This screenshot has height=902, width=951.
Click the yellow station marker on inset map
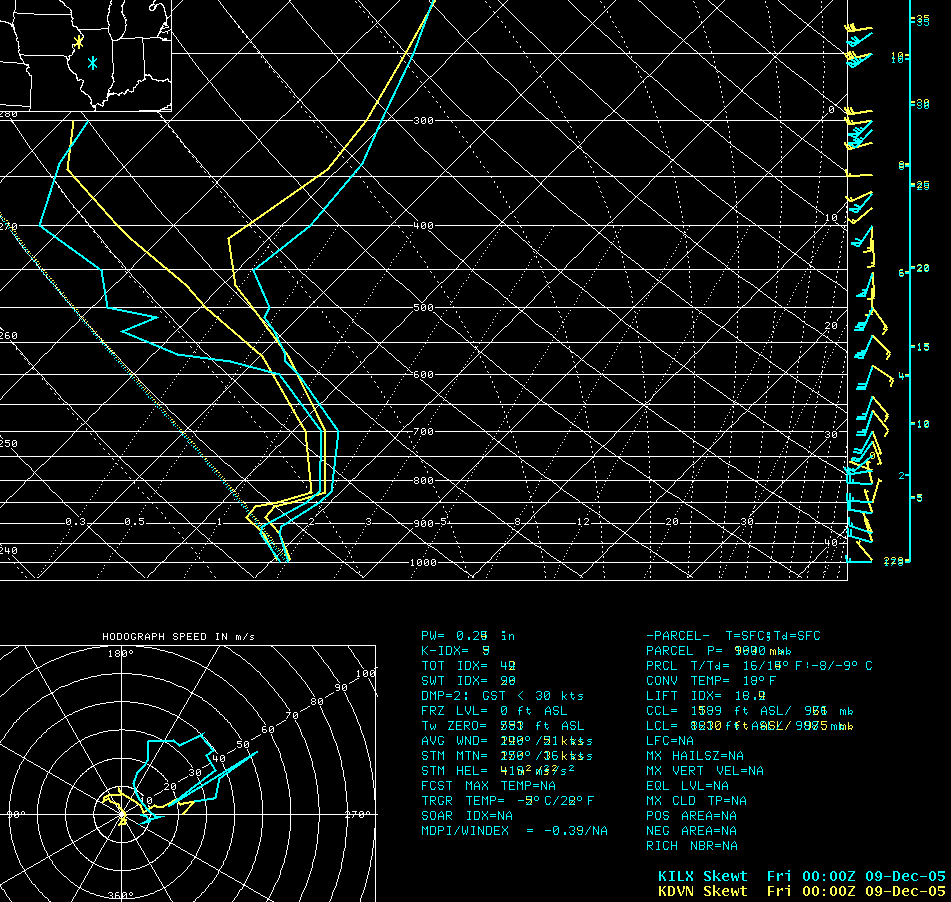point(78,42)
